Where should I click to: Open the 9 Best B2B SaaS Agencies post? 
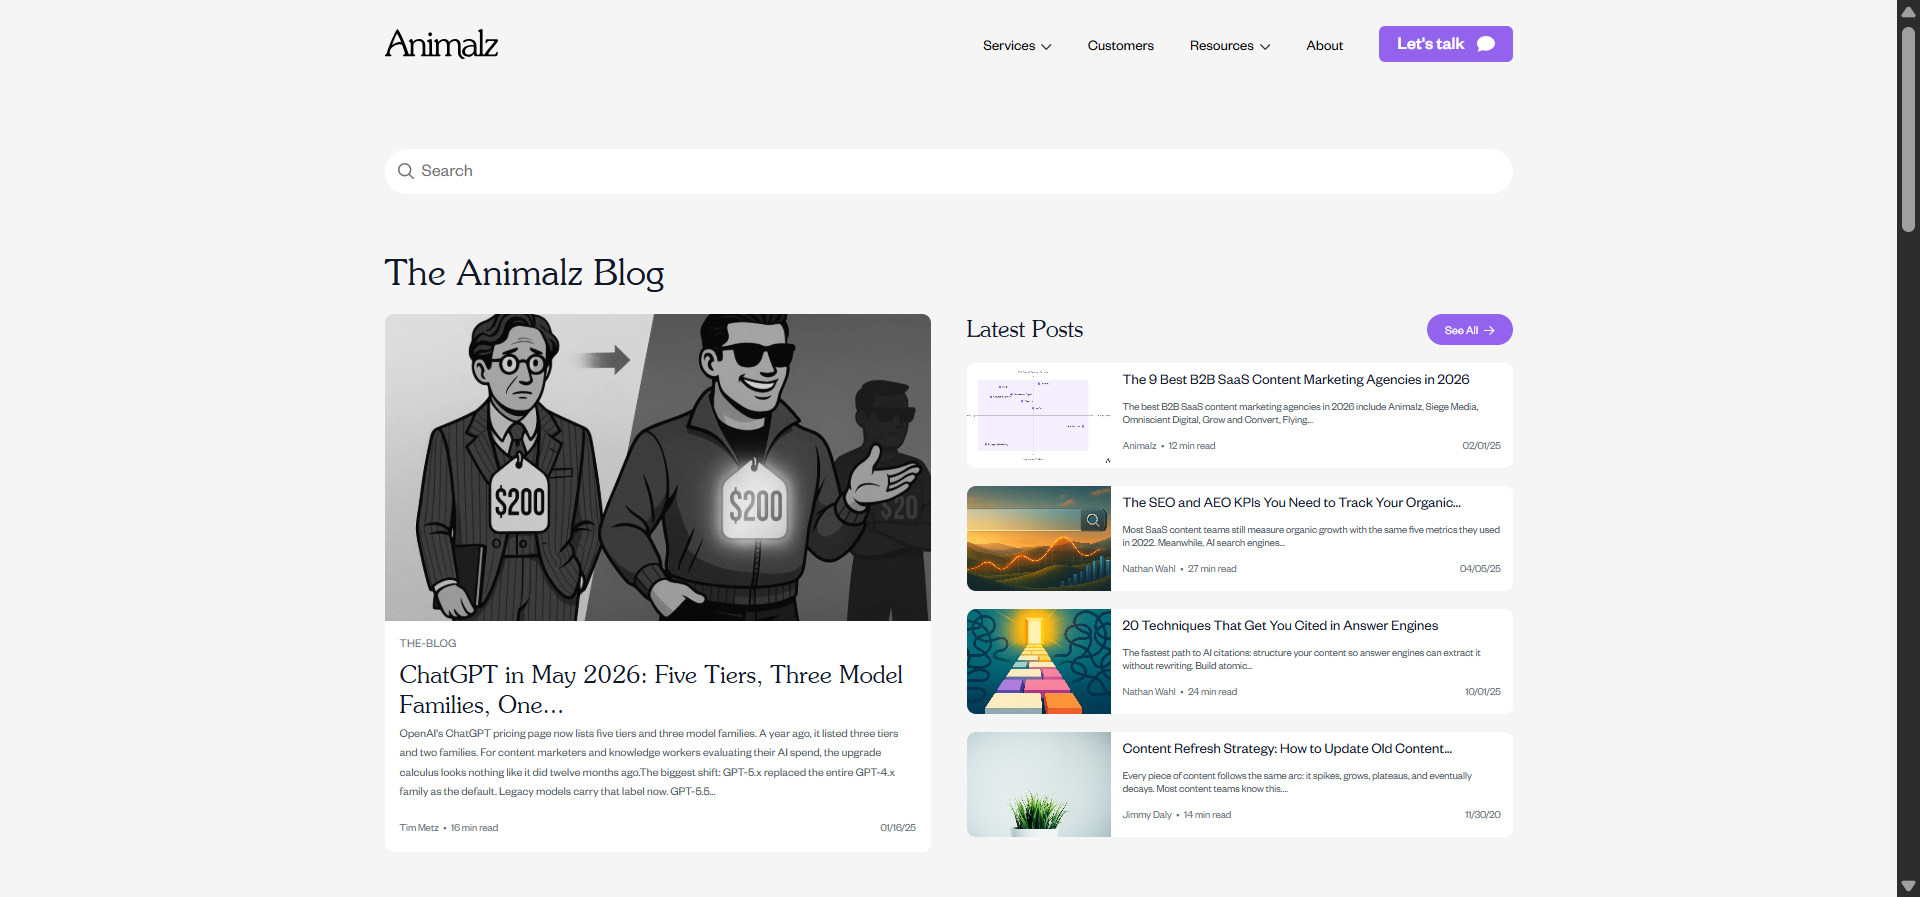point(1295,380)
